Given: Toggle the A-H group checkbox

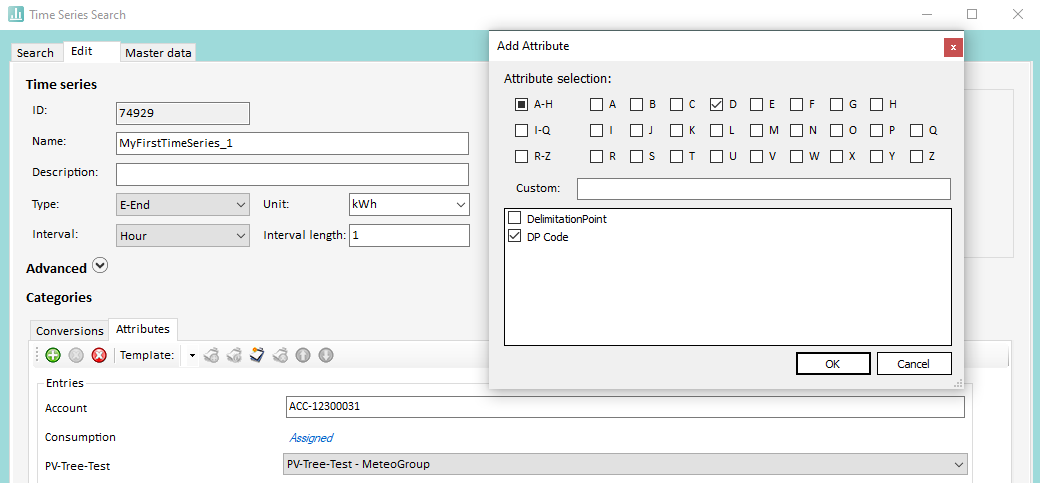Looking at the screenshot, I should [522, 104].
